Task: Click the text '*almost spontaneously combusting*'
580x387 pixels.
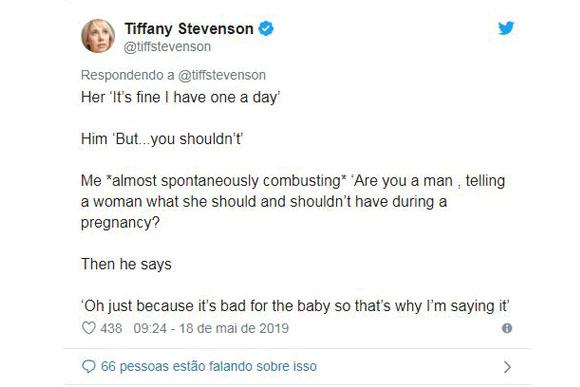Action: (x=226, y=181)
